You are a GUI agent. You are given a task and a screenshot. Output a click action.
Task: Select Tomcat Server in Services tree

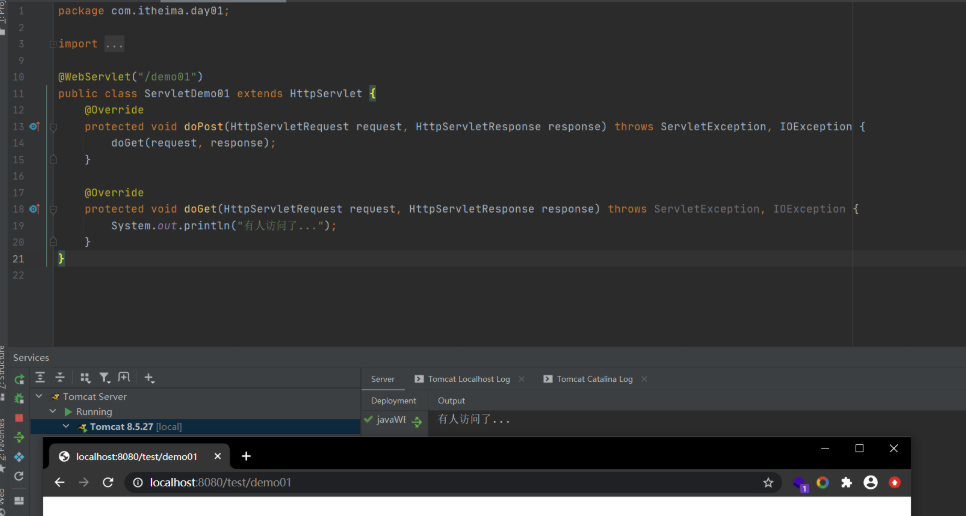pyautogui.click(x=94, y=397)
